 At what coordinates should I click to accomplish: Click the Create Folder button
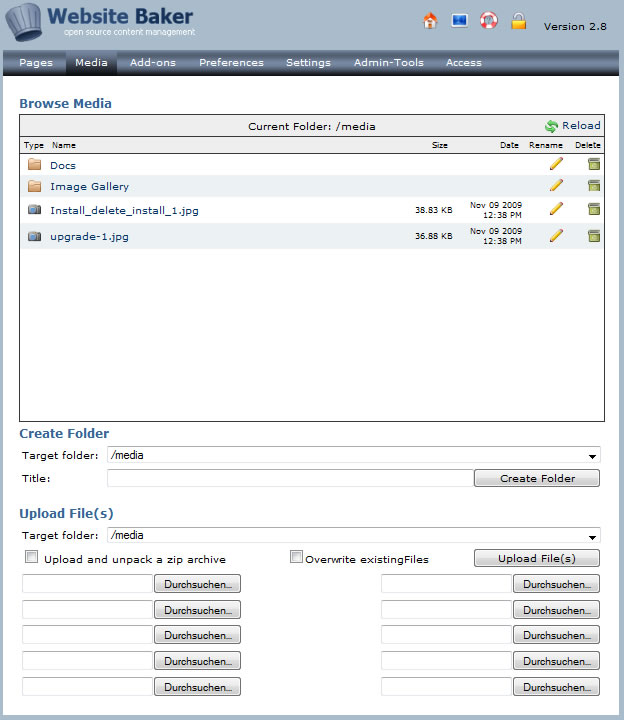(x=537, y=478)
